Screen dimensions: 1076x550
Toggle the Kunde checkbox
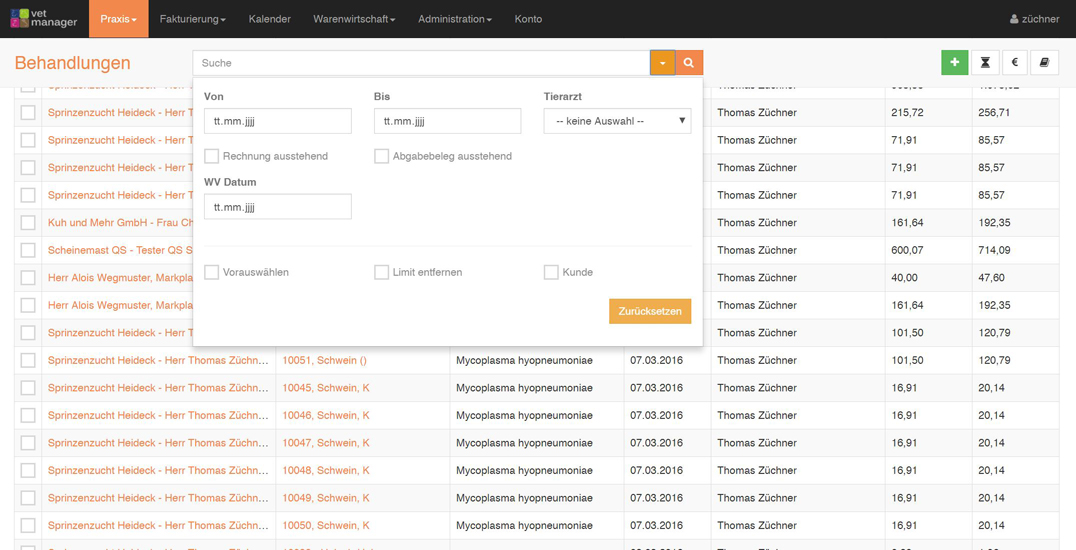click(x=551, y=272)
